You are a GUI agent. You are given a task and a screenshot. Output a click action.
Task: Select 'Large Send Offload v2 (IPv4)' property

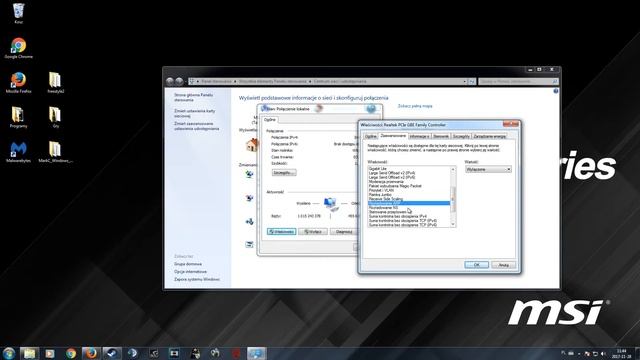tap(392, 173)
